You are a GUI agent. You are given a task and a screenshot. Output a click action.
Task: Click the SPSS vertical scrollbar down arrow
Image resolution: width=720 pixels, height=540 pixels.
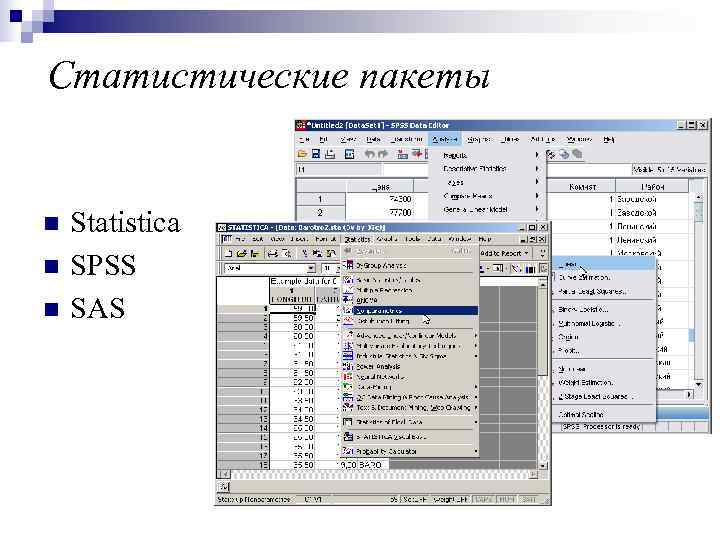[x=698, y=384]
